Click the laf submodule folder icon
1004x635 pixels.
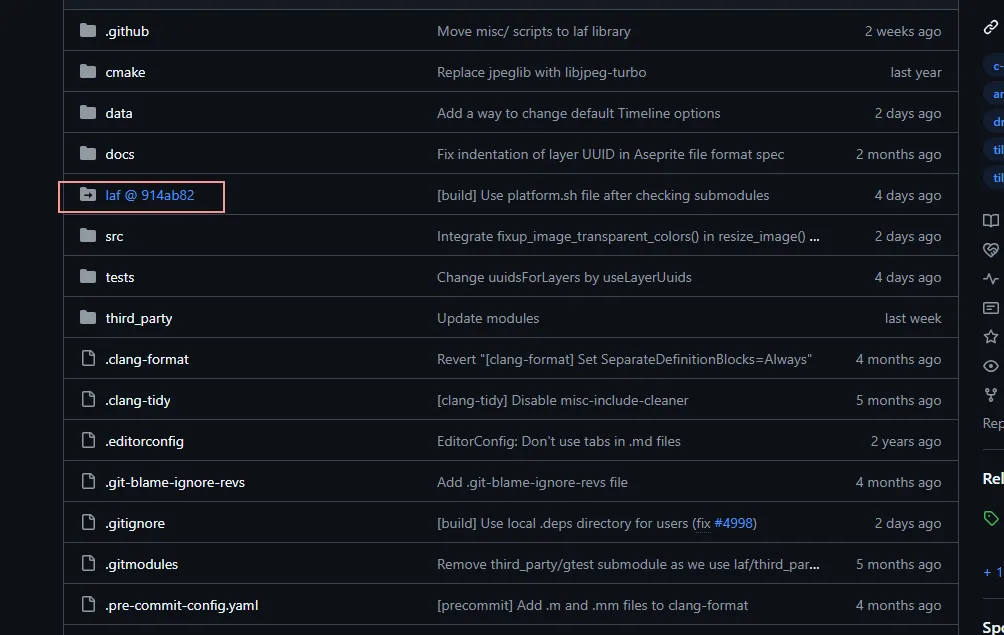point(88,195)
